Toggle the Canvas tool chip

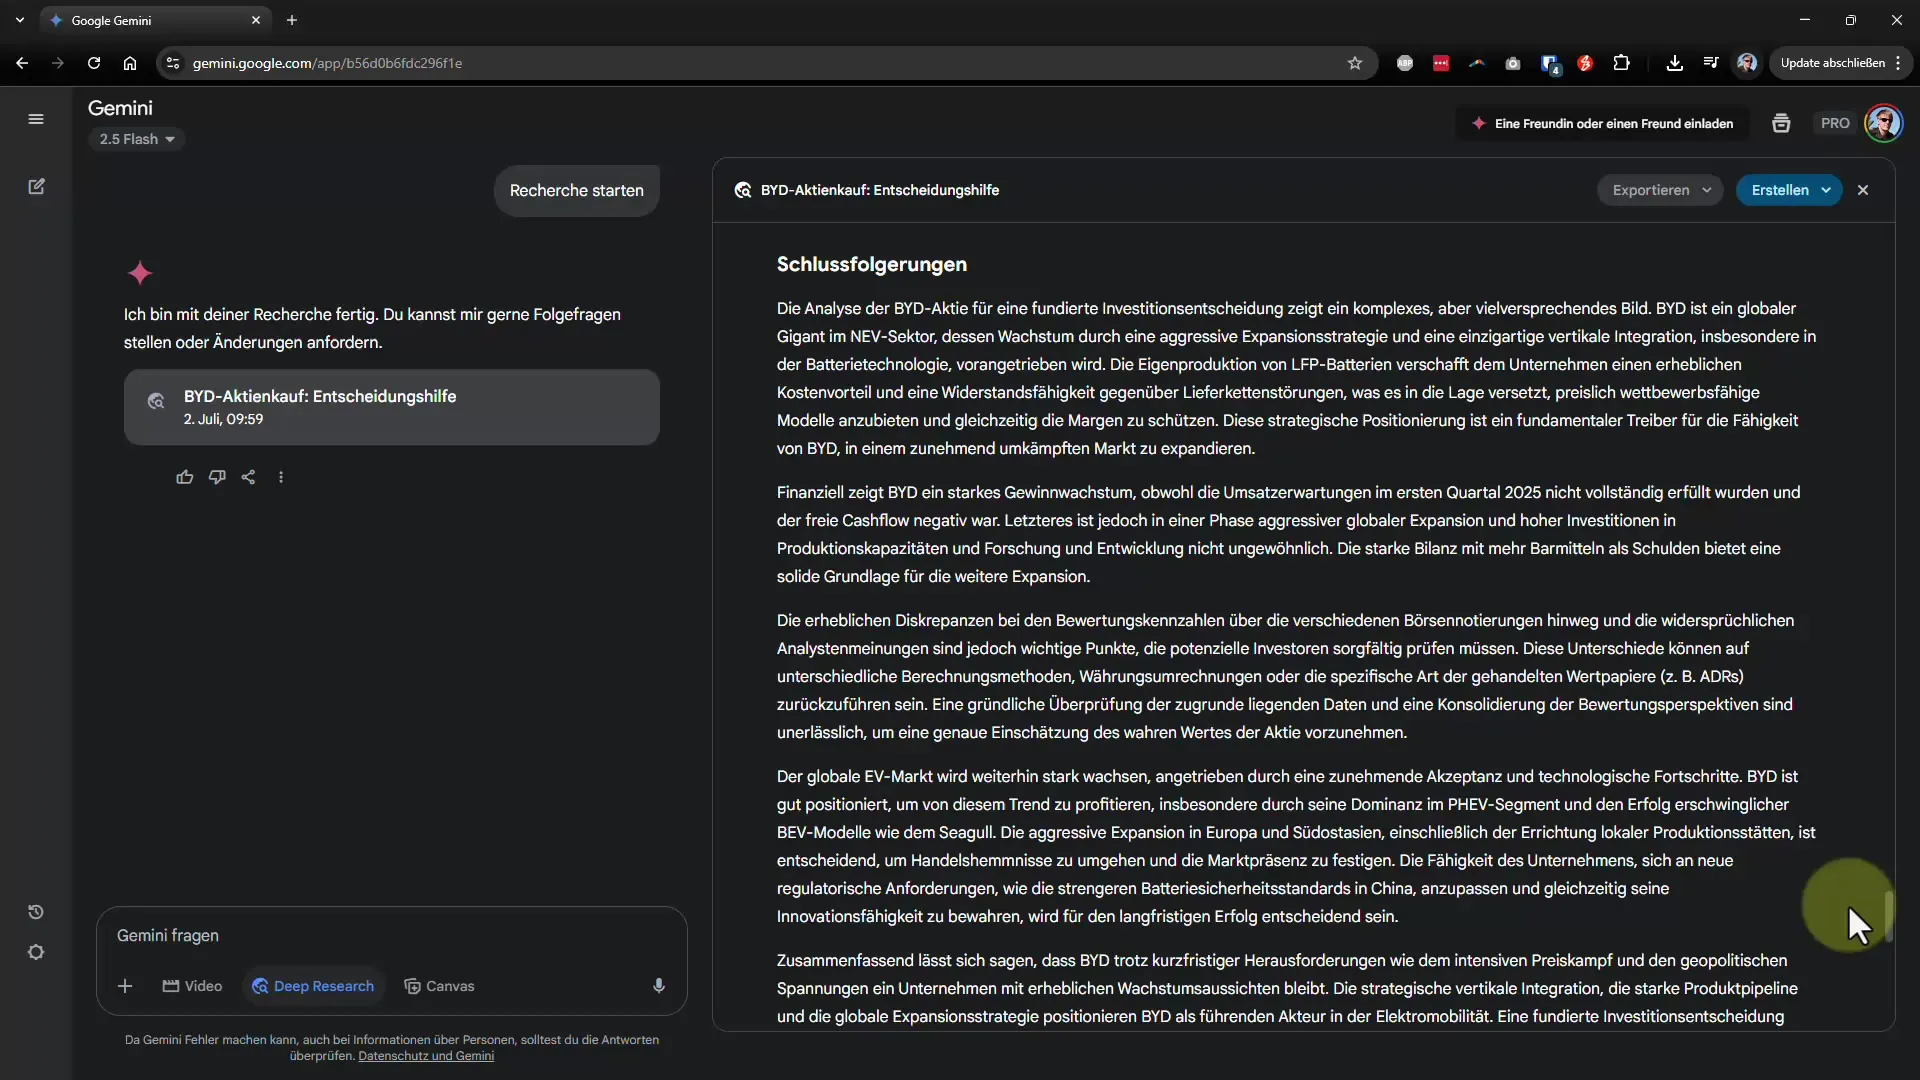click(439, 986)
